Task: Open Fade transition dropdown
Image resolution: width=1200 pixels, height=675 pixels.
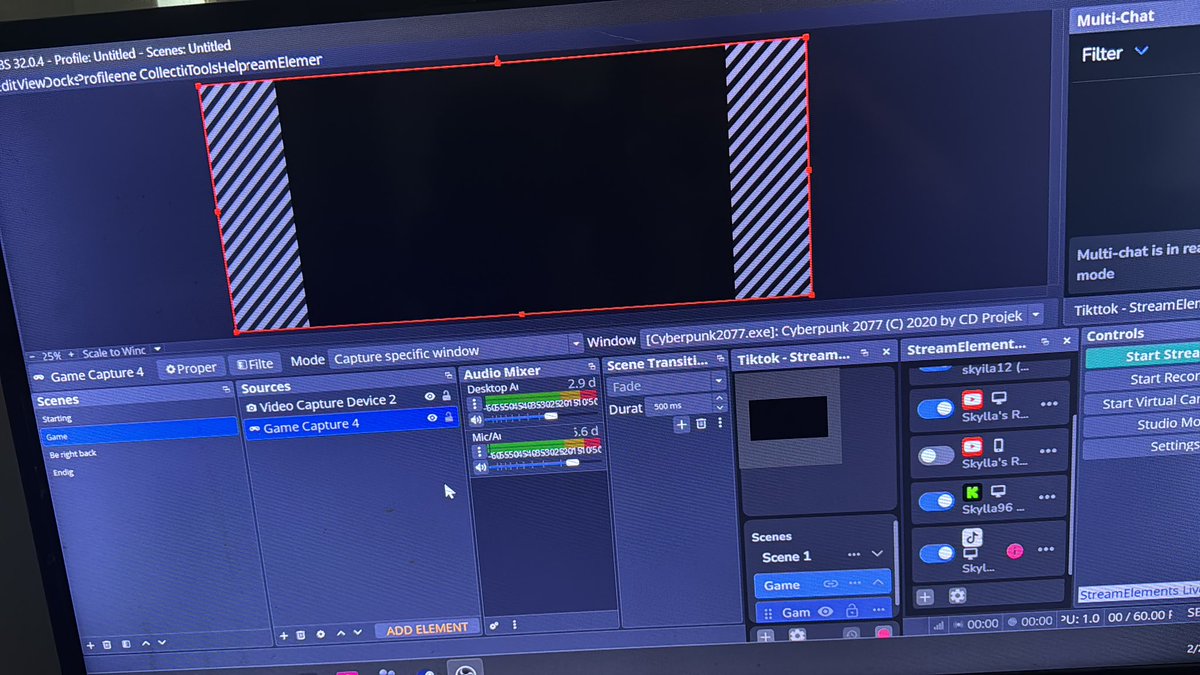Action: [667, 386]
